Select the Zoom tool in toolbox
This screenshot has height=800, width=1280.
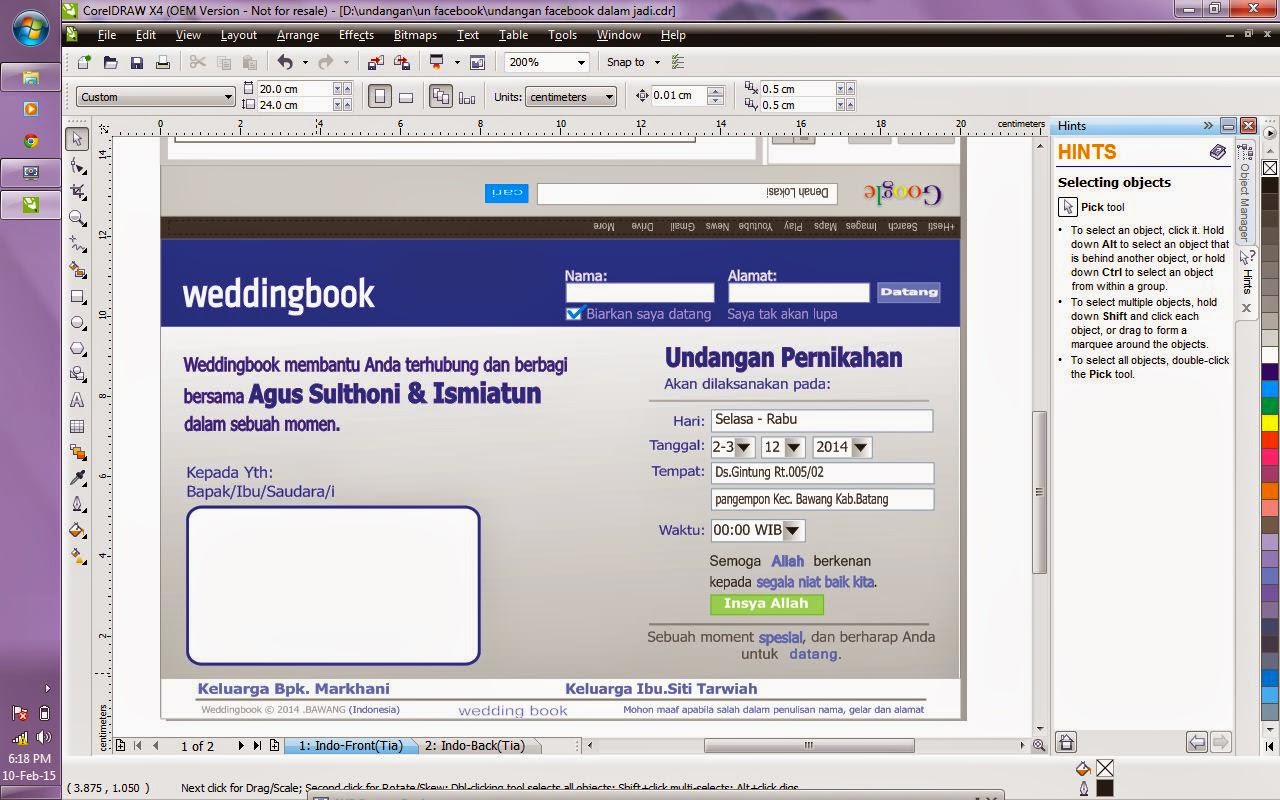77,217
